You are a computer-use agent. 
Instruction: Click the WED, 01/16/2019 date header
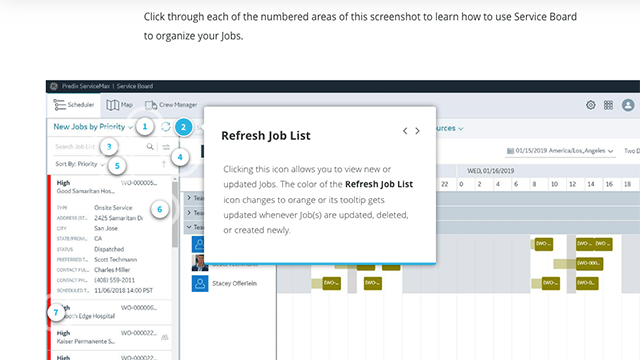(491, 171)
